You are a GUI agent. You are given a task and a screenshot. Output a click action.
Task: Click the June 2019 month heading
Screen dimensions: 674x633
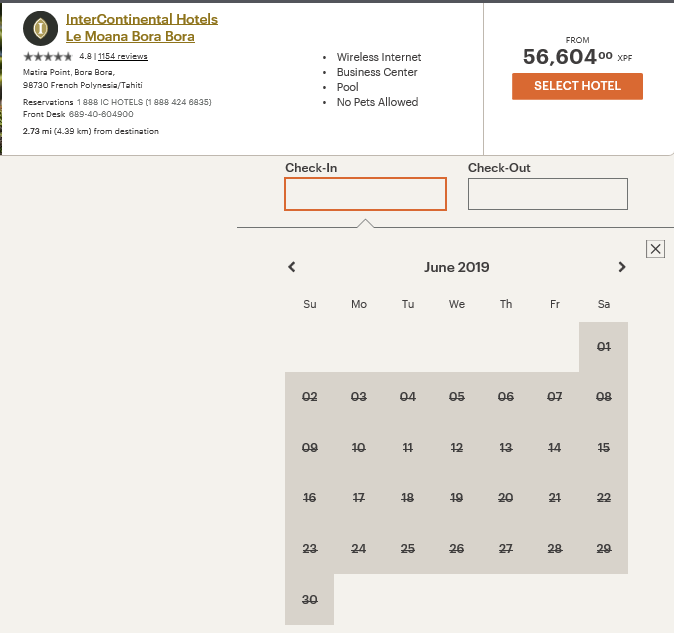tap(456, 267)
